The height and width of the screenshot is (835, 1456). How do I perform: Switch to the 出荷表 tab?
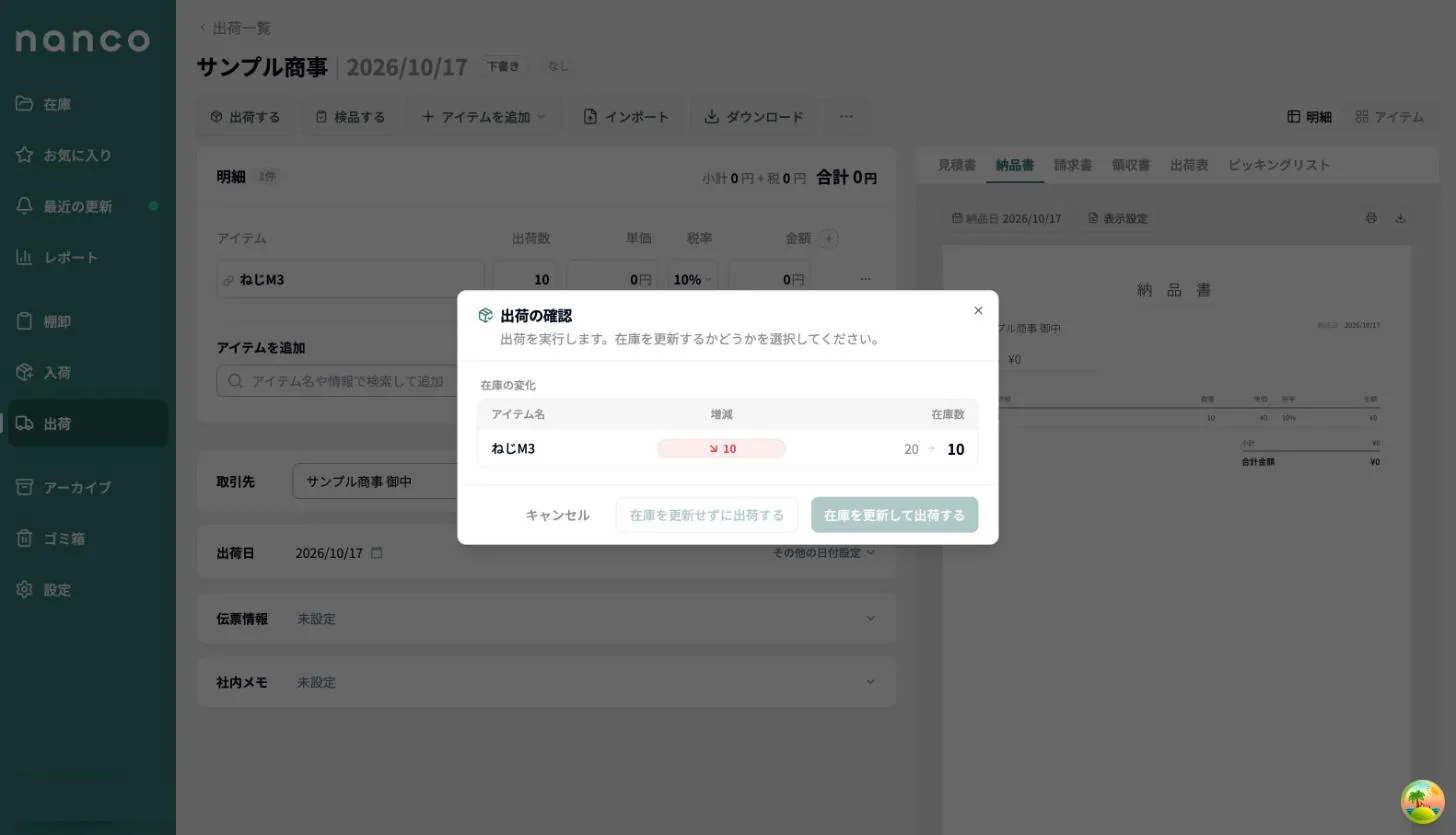[1189, 165]
